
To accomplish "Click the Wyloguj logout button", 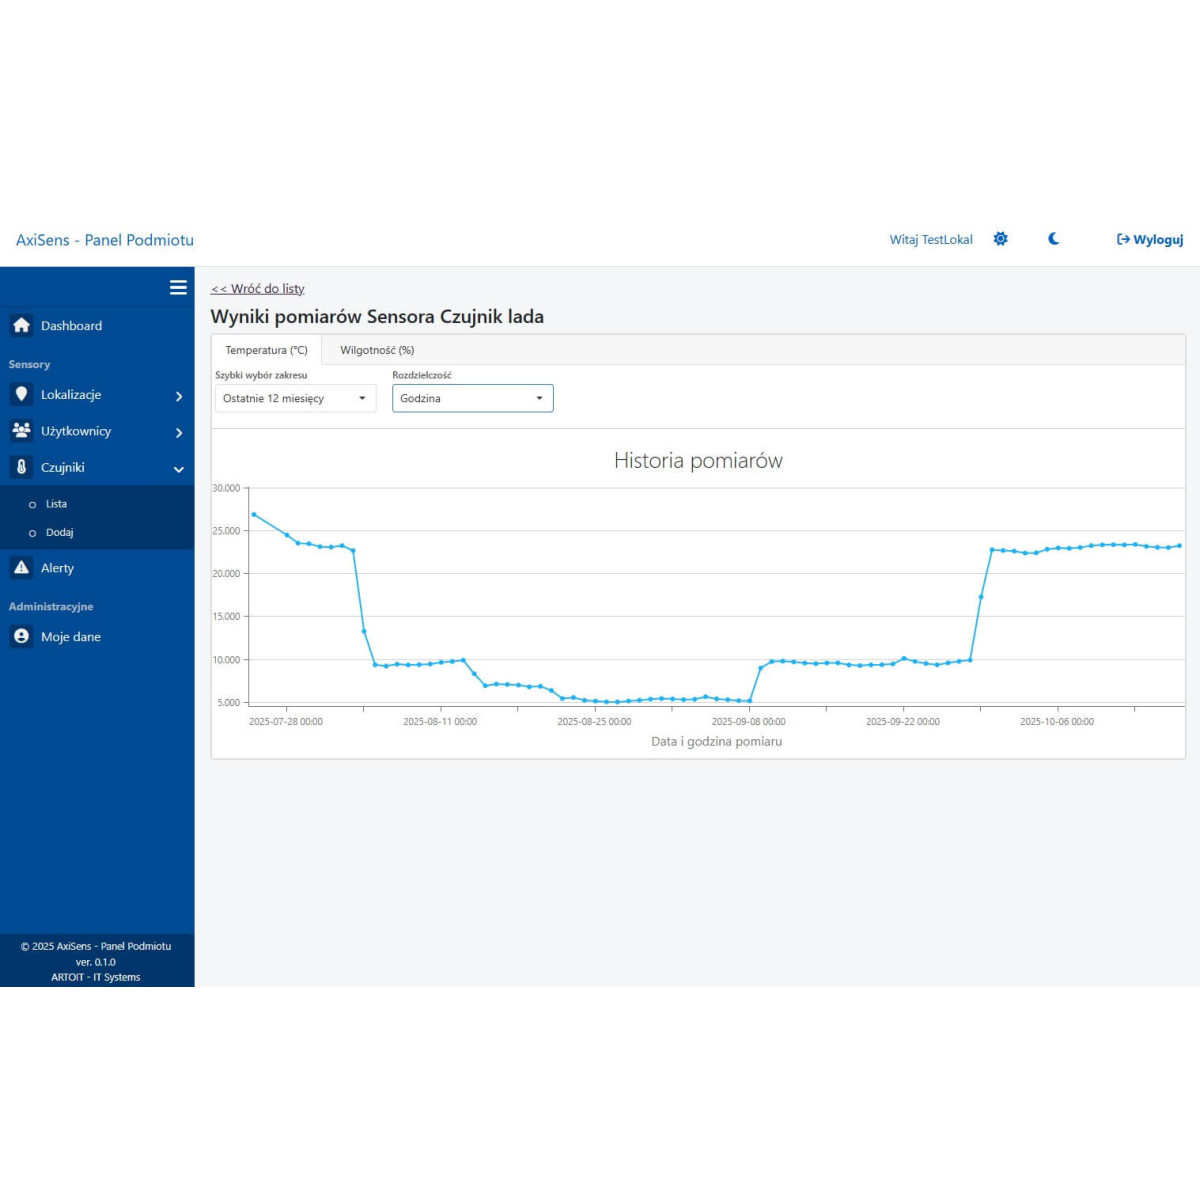I will coord(1149,240).
